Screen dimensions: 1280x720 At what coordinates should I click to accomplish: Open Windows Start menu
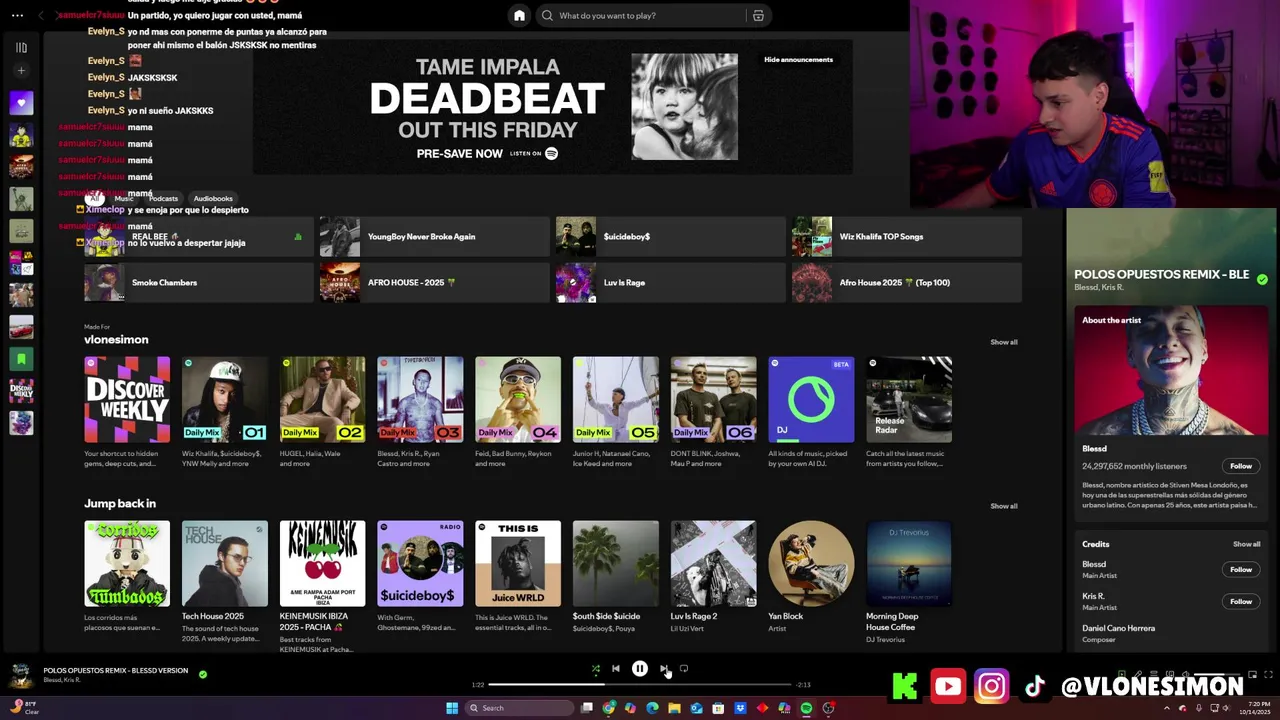pos(452,708)
